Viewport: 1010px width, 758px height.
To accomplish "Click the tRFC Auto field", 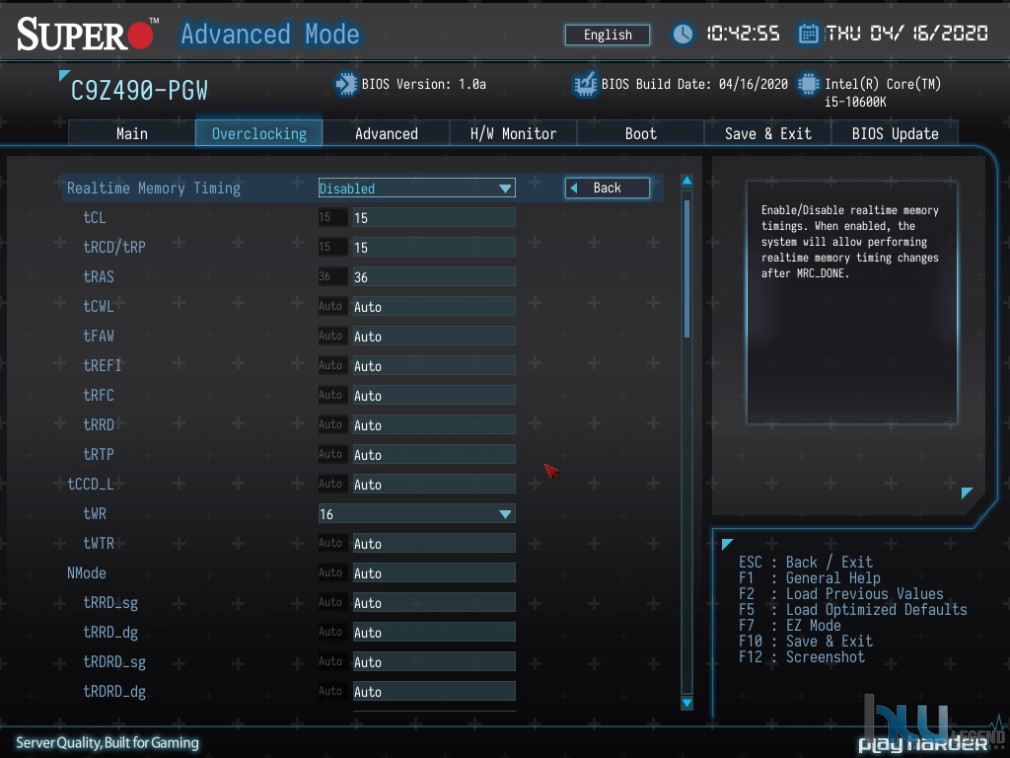I will pyautogui.click(x=434, y=395).
